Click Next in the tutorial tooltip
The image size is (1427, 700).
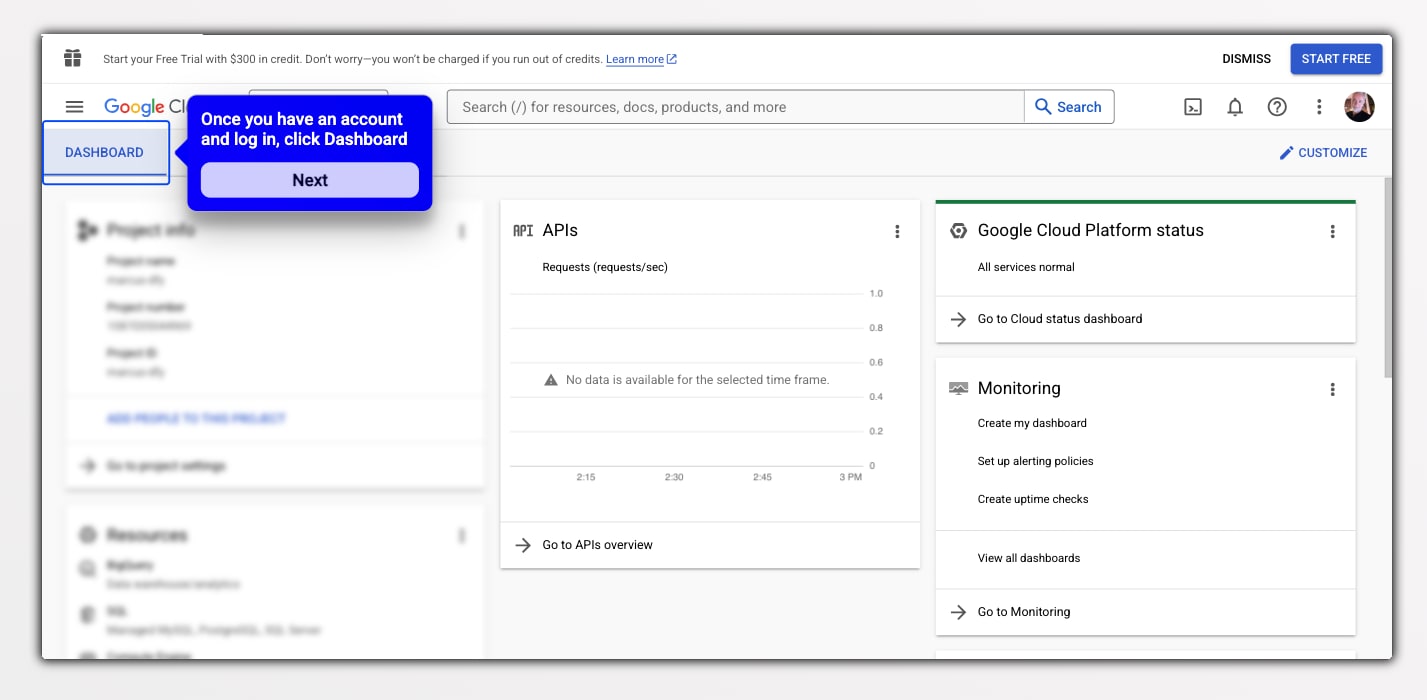tap(310, 180)
